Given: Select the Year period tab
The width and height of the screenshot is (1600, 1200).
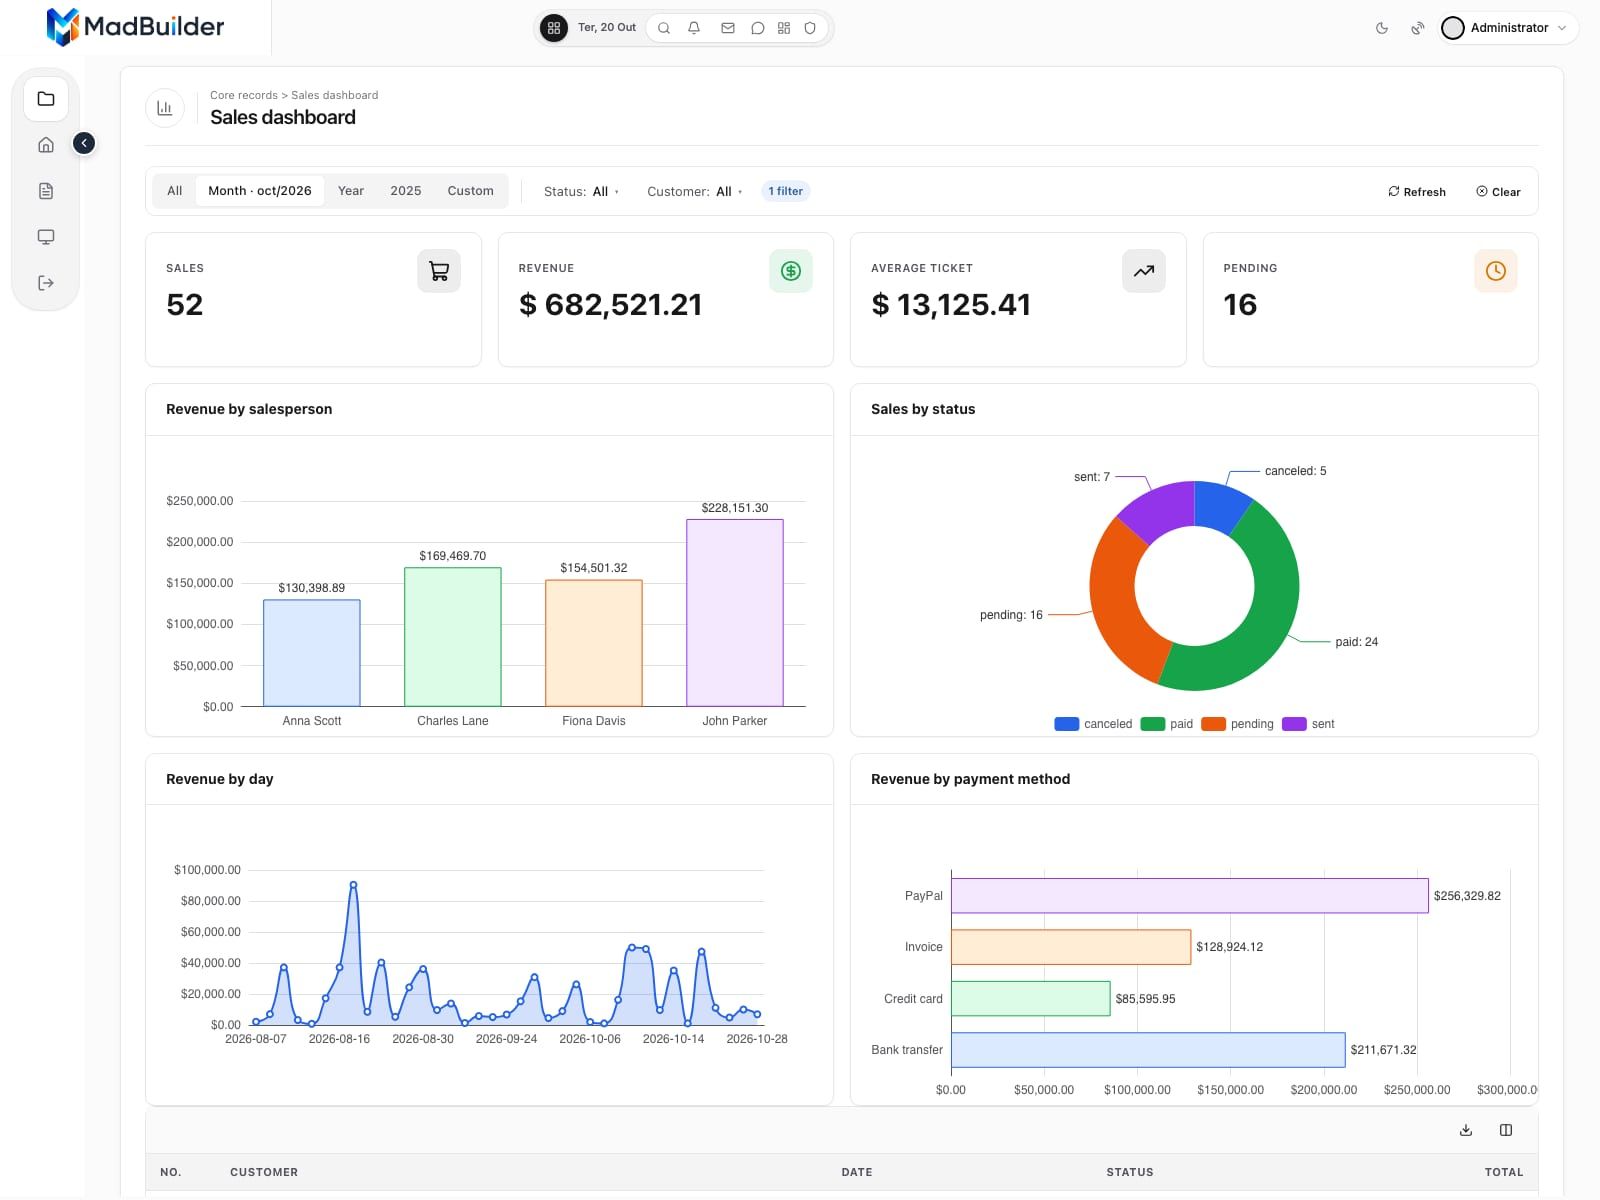Looking at the screenshot, I should pos(351,191).
